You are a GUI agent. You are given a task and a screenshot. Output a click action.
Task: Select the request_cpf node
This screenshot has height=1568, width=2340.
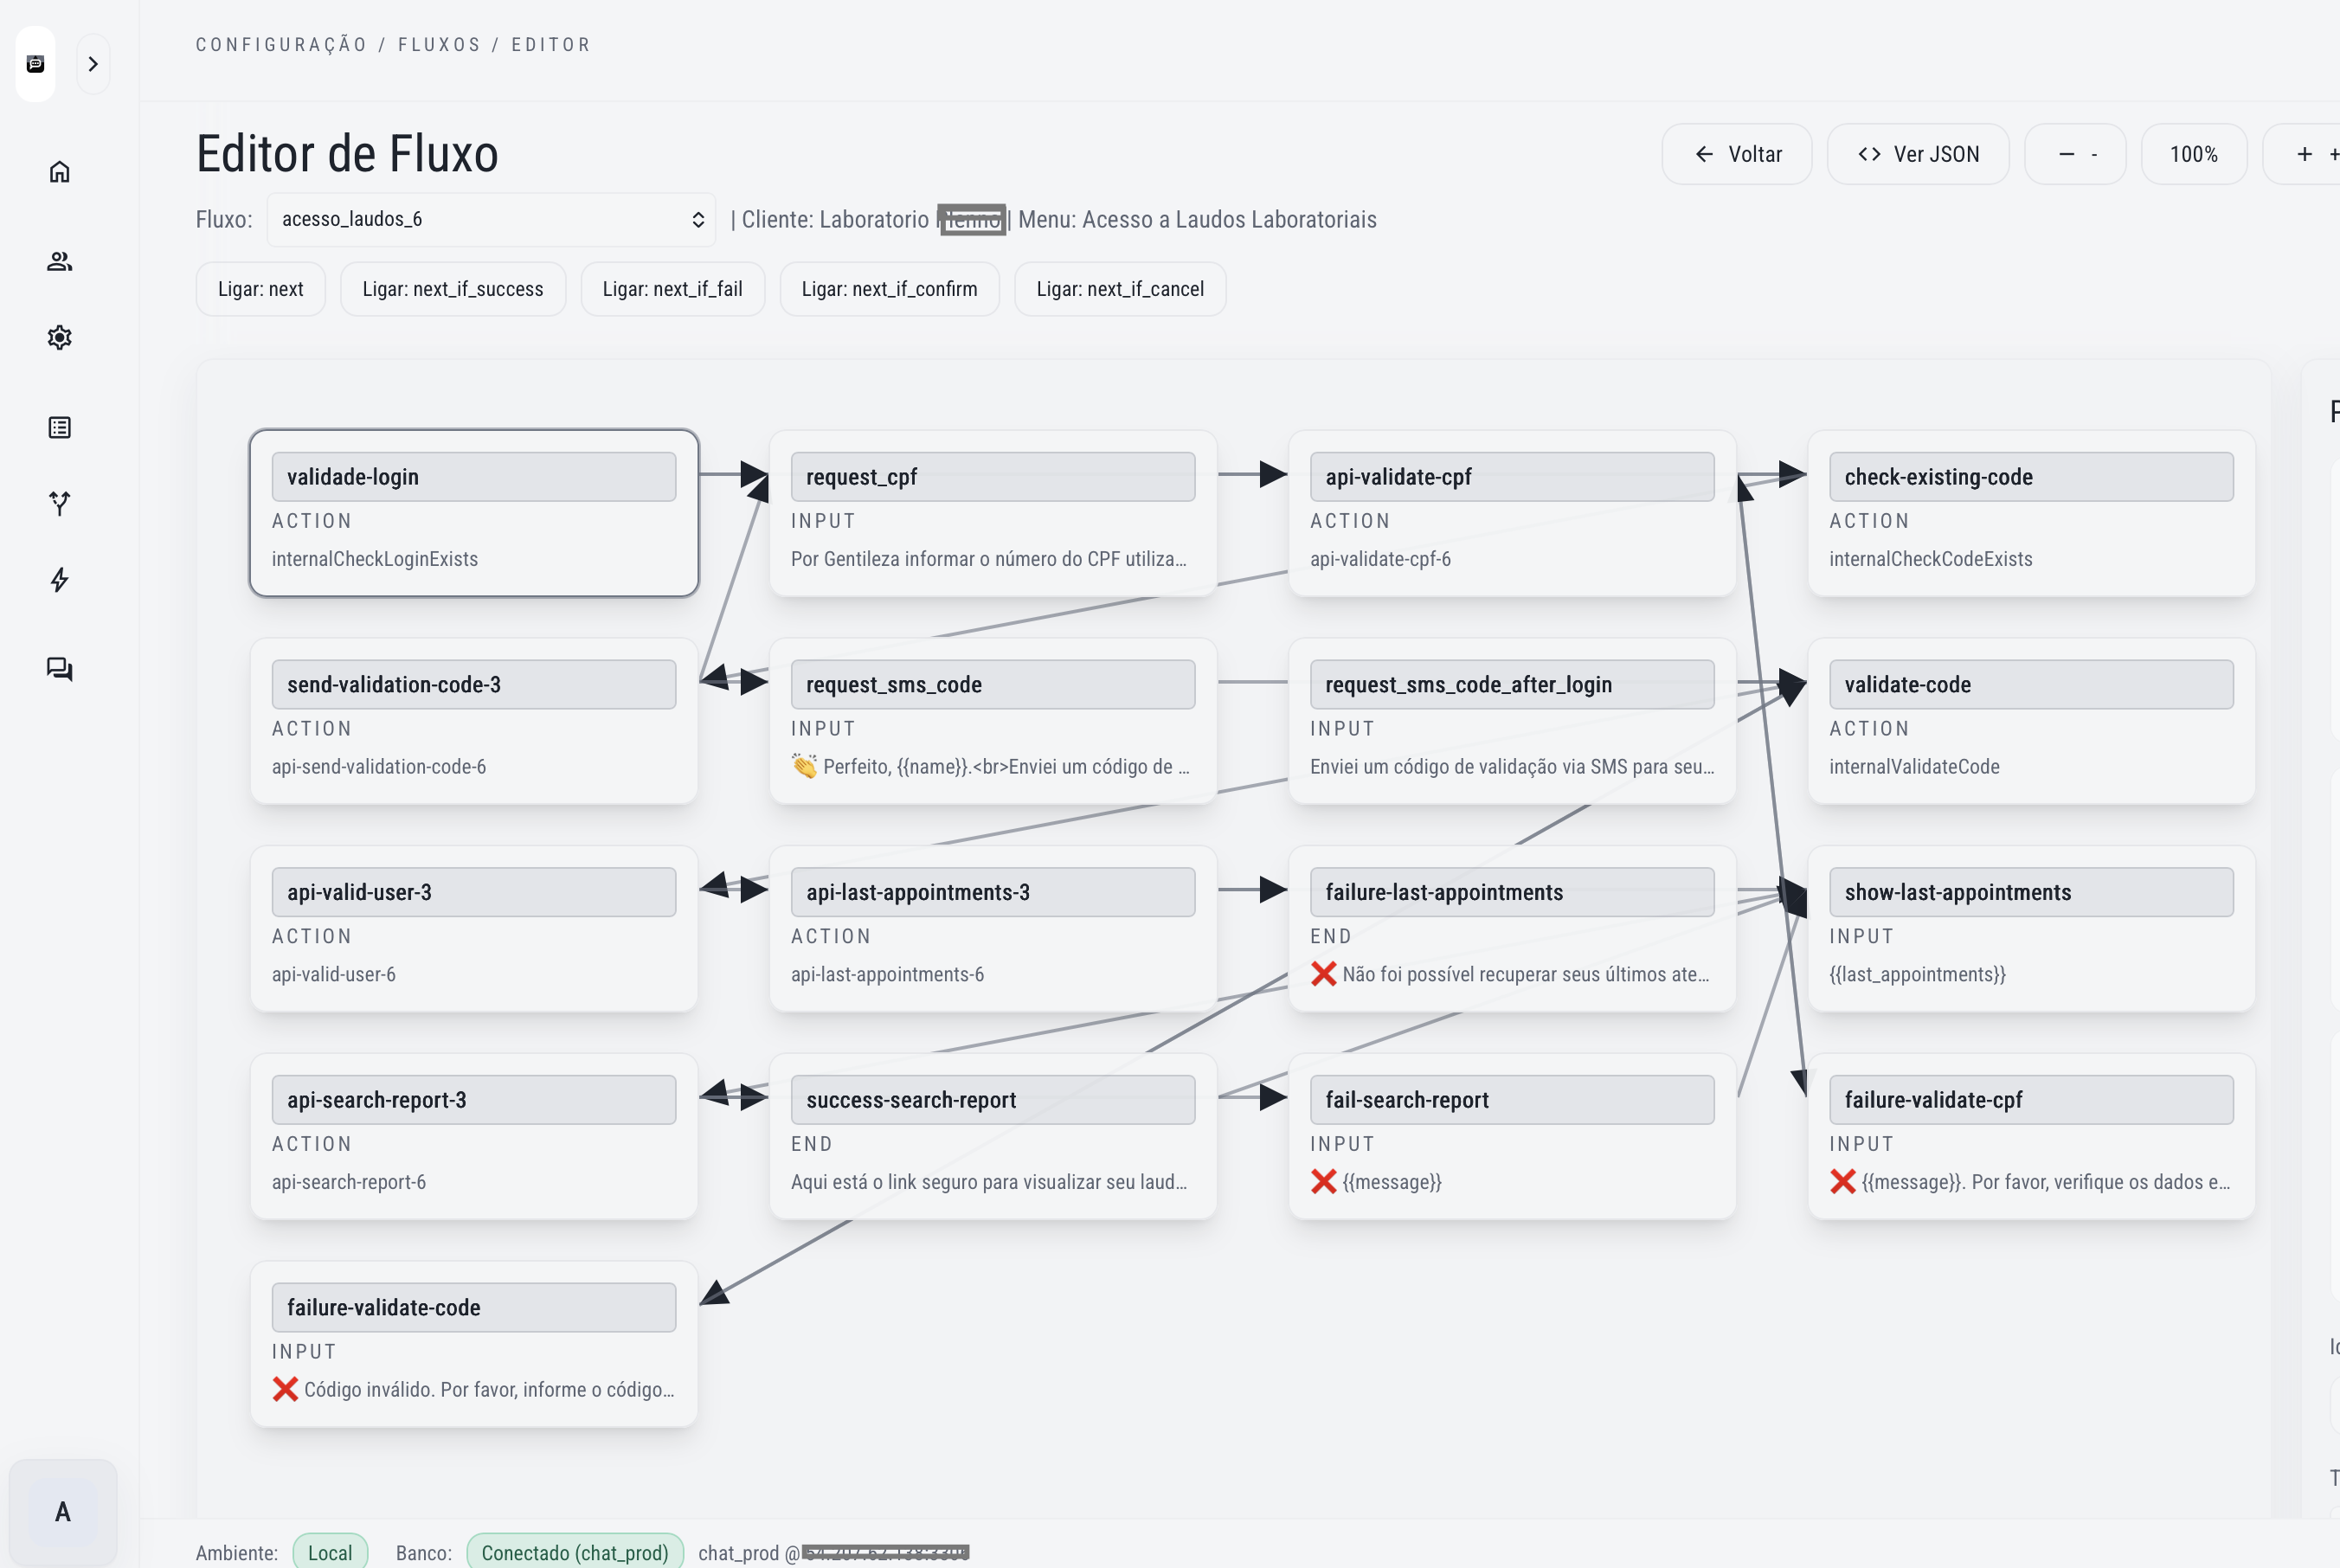click(993, 513)
